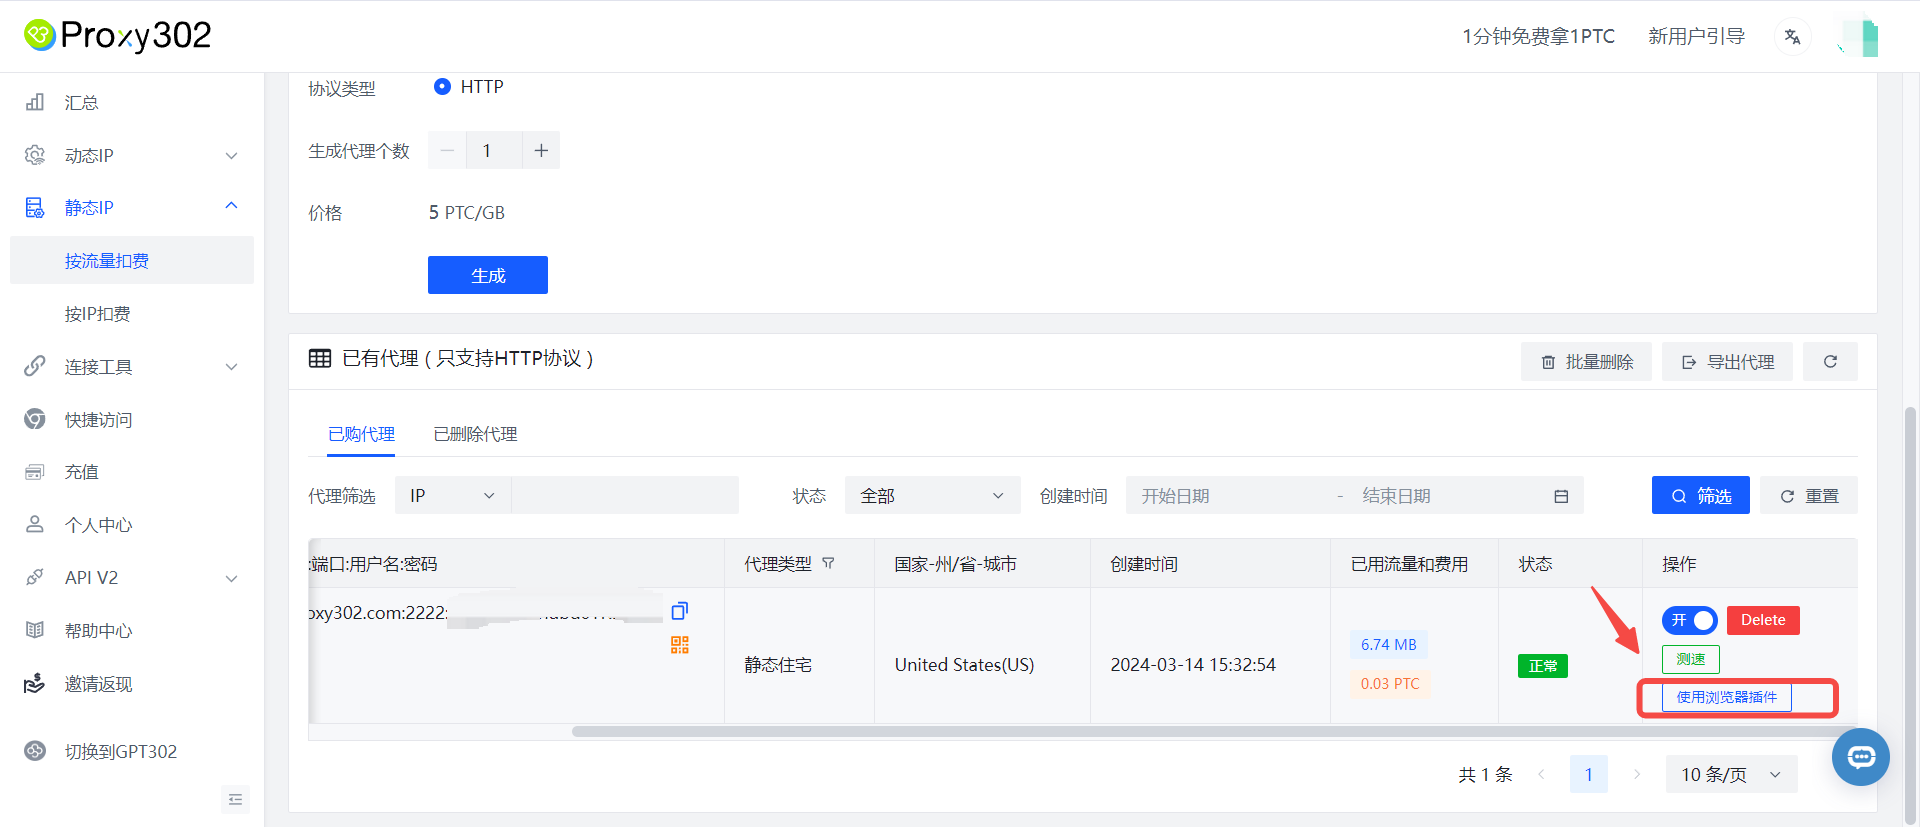This screenshot has height=827, width=1920.
Task: Click the blue 筛选 filter button
Action: pos(1700,495)
